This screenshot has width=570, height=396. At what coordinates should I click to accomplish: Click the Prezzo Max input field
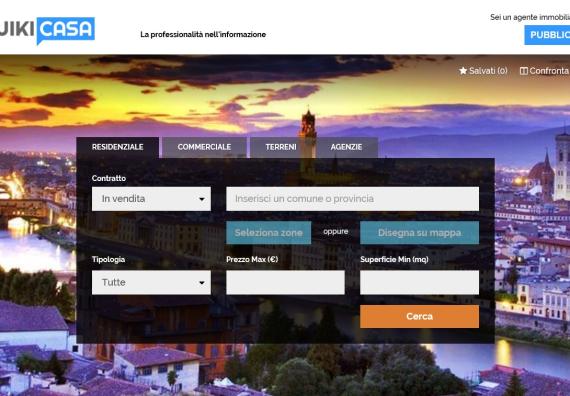click(285, 283)
